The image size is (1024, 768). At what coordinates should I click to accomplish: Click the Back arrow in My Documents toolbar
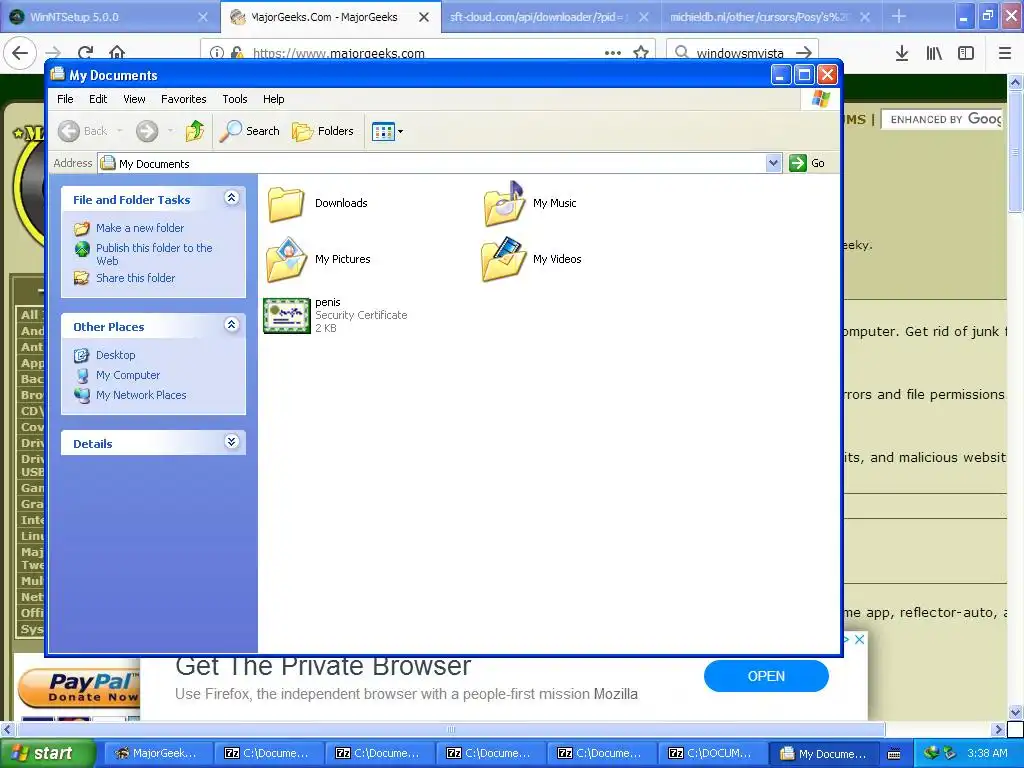69,131
